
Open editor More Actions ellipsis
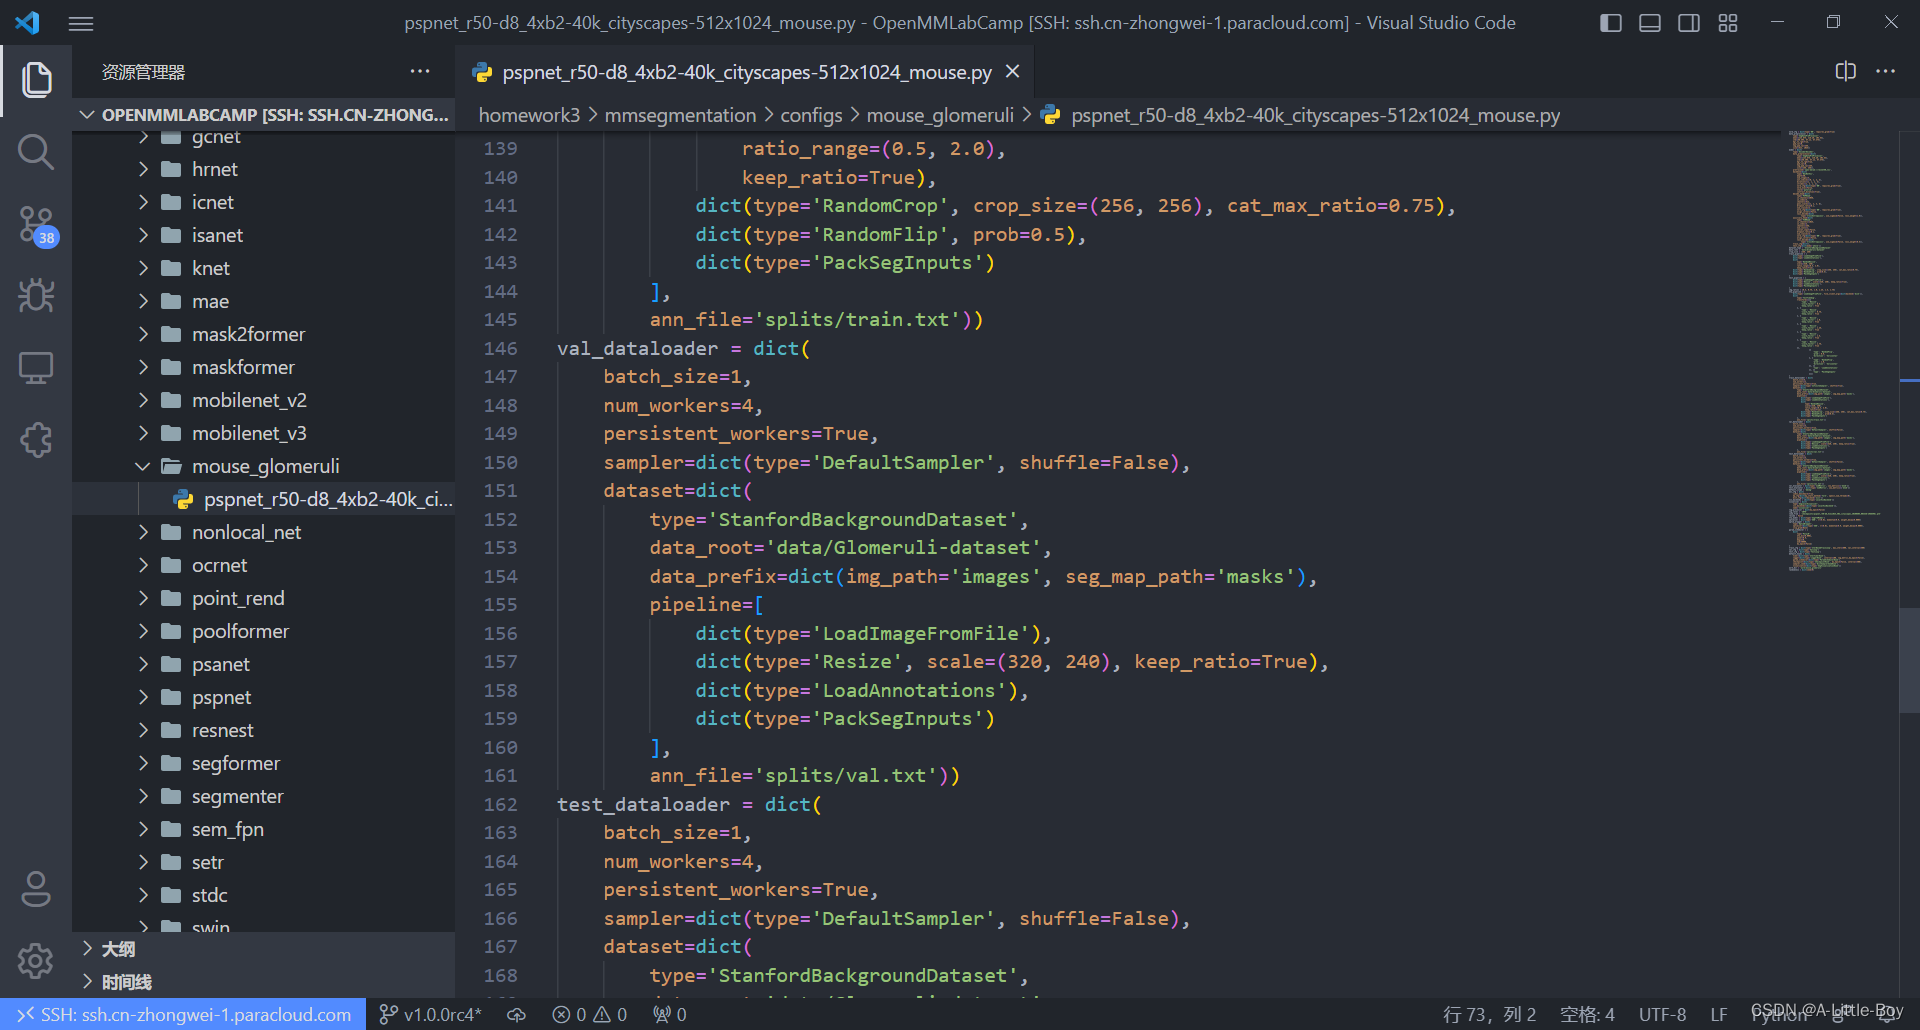coord(1886,71)
